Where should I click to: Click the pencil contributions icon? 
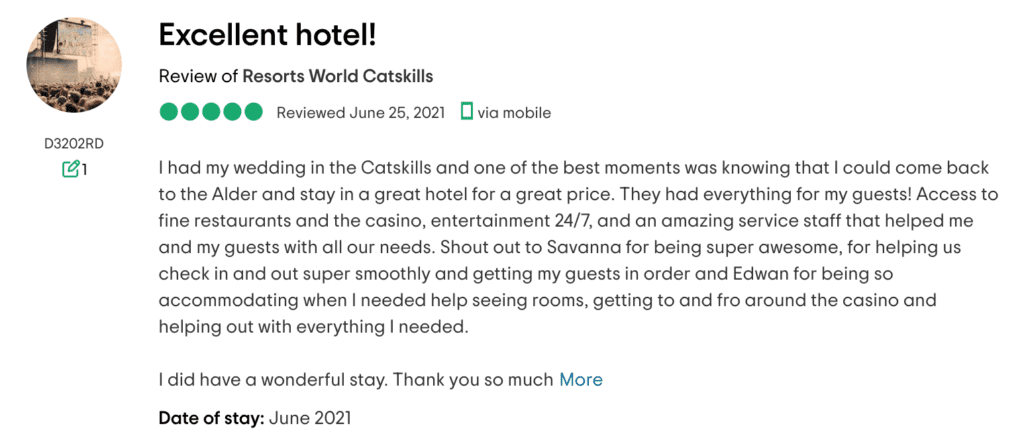click(x=70, y=169)
